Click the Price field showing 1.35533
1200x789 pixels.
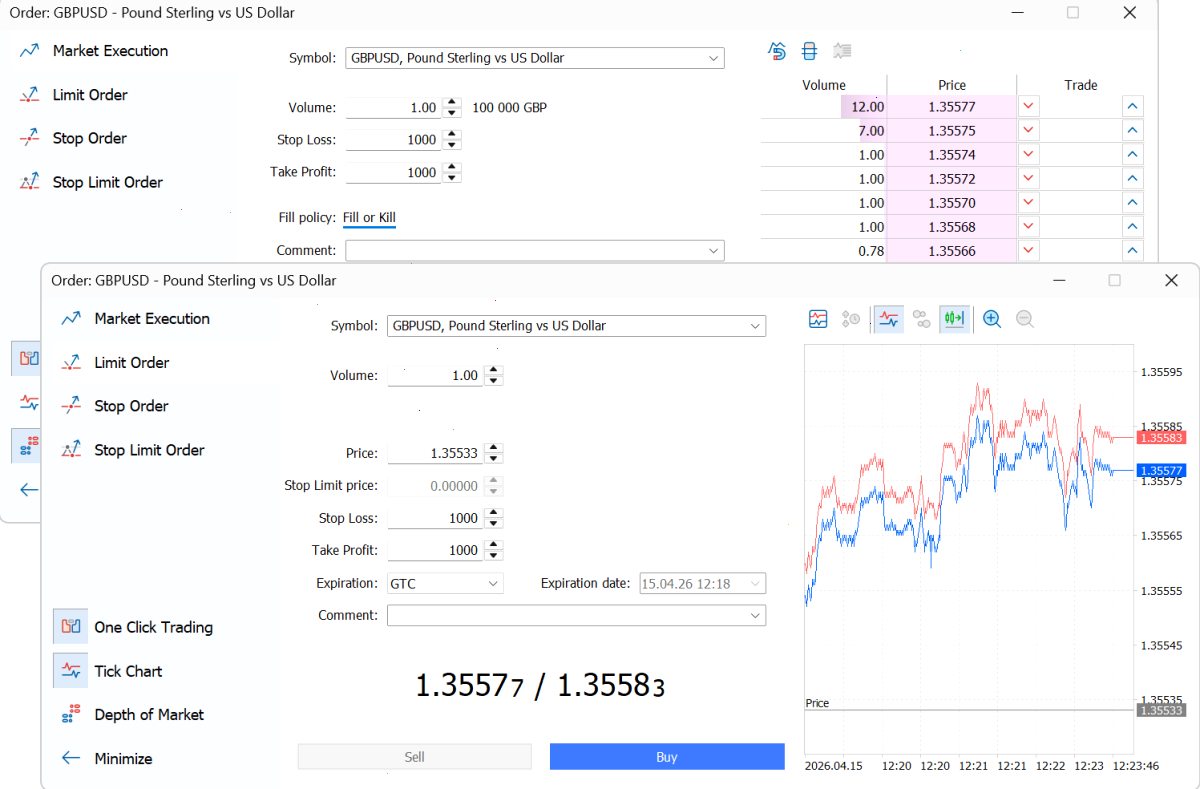coord(434,454)
